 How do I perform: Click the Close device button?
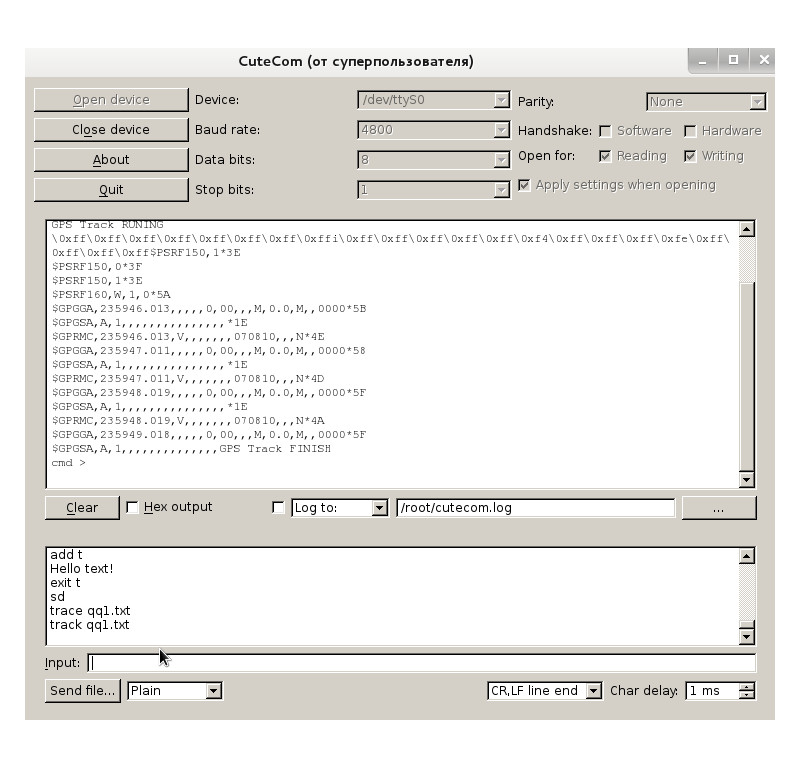pyautogui.click(x=111, y=130)
